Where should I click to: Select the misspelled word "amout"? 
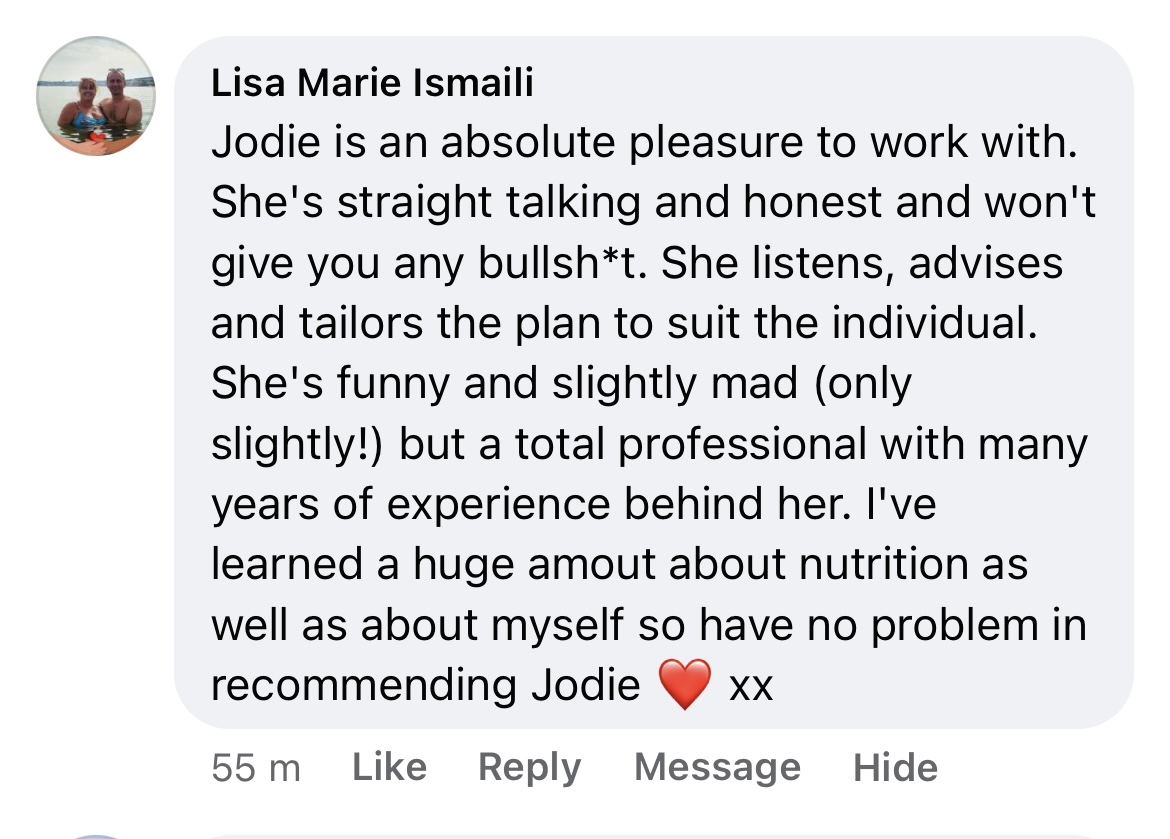(592, 564)
